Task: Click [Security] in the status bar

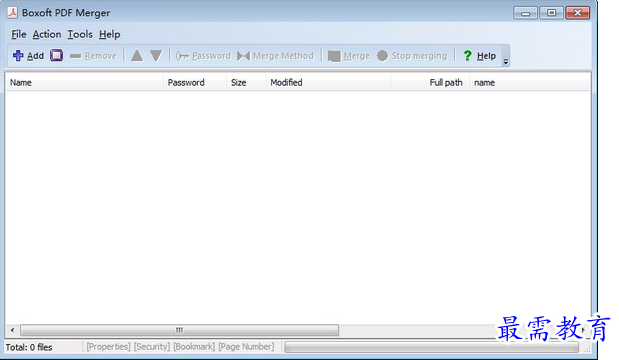Action: [152, 347]
